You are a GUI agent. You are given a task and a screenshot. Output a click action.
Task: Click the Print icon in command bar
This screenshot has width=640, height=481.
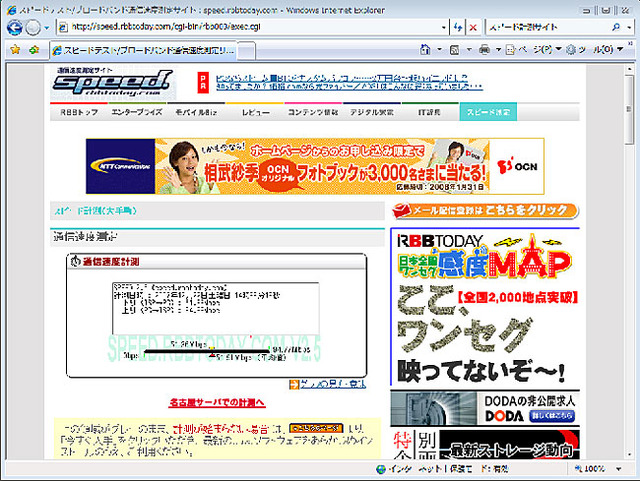(x=484, y=50)
